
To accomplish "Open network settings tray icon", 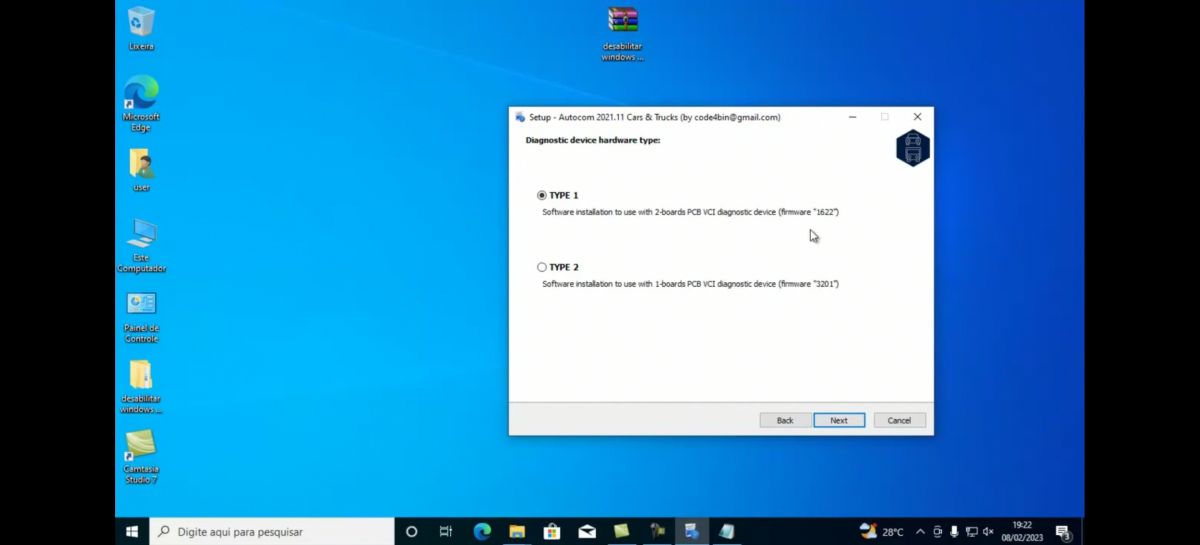I will click(971, 532).
